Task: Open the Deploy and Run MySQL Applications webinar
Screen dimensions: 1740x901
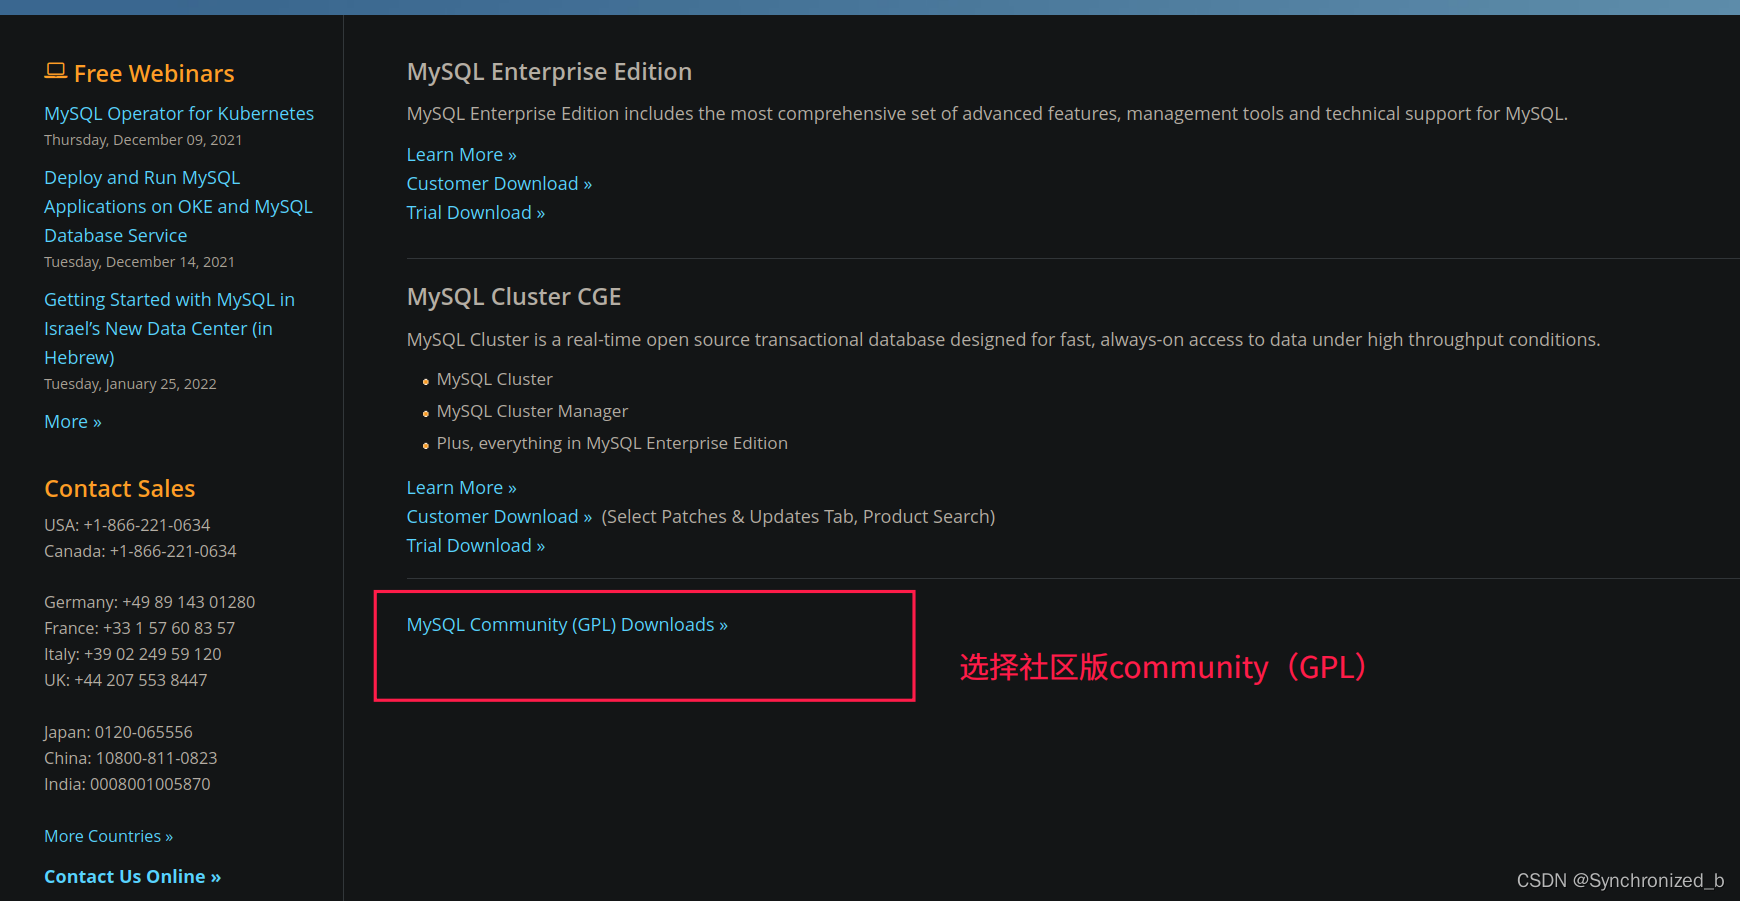Action: coord(178,206)
